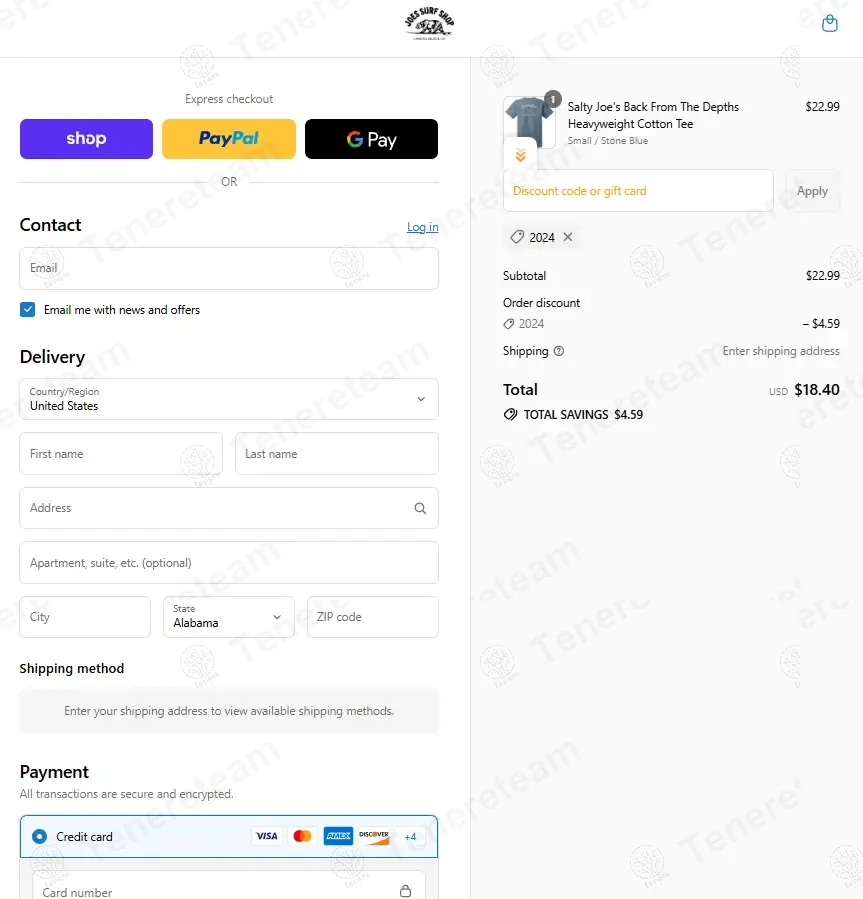Click the card number lock icon
Image resolution: width=863 pixels, height=899 pixels.
pyautogui.click(x=405, y=891)
